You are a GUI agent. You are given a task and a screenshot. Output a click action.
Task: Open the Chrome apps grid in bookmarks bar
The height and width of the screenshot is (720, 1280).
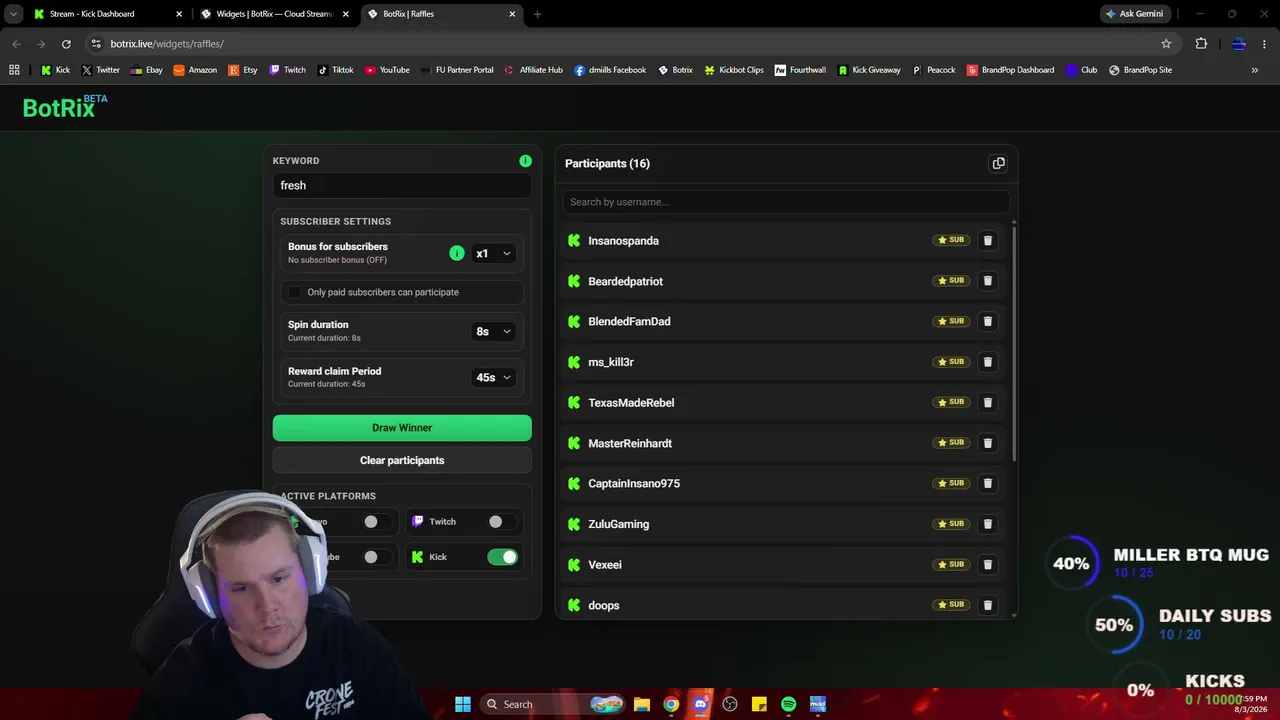tap(14, 70)
